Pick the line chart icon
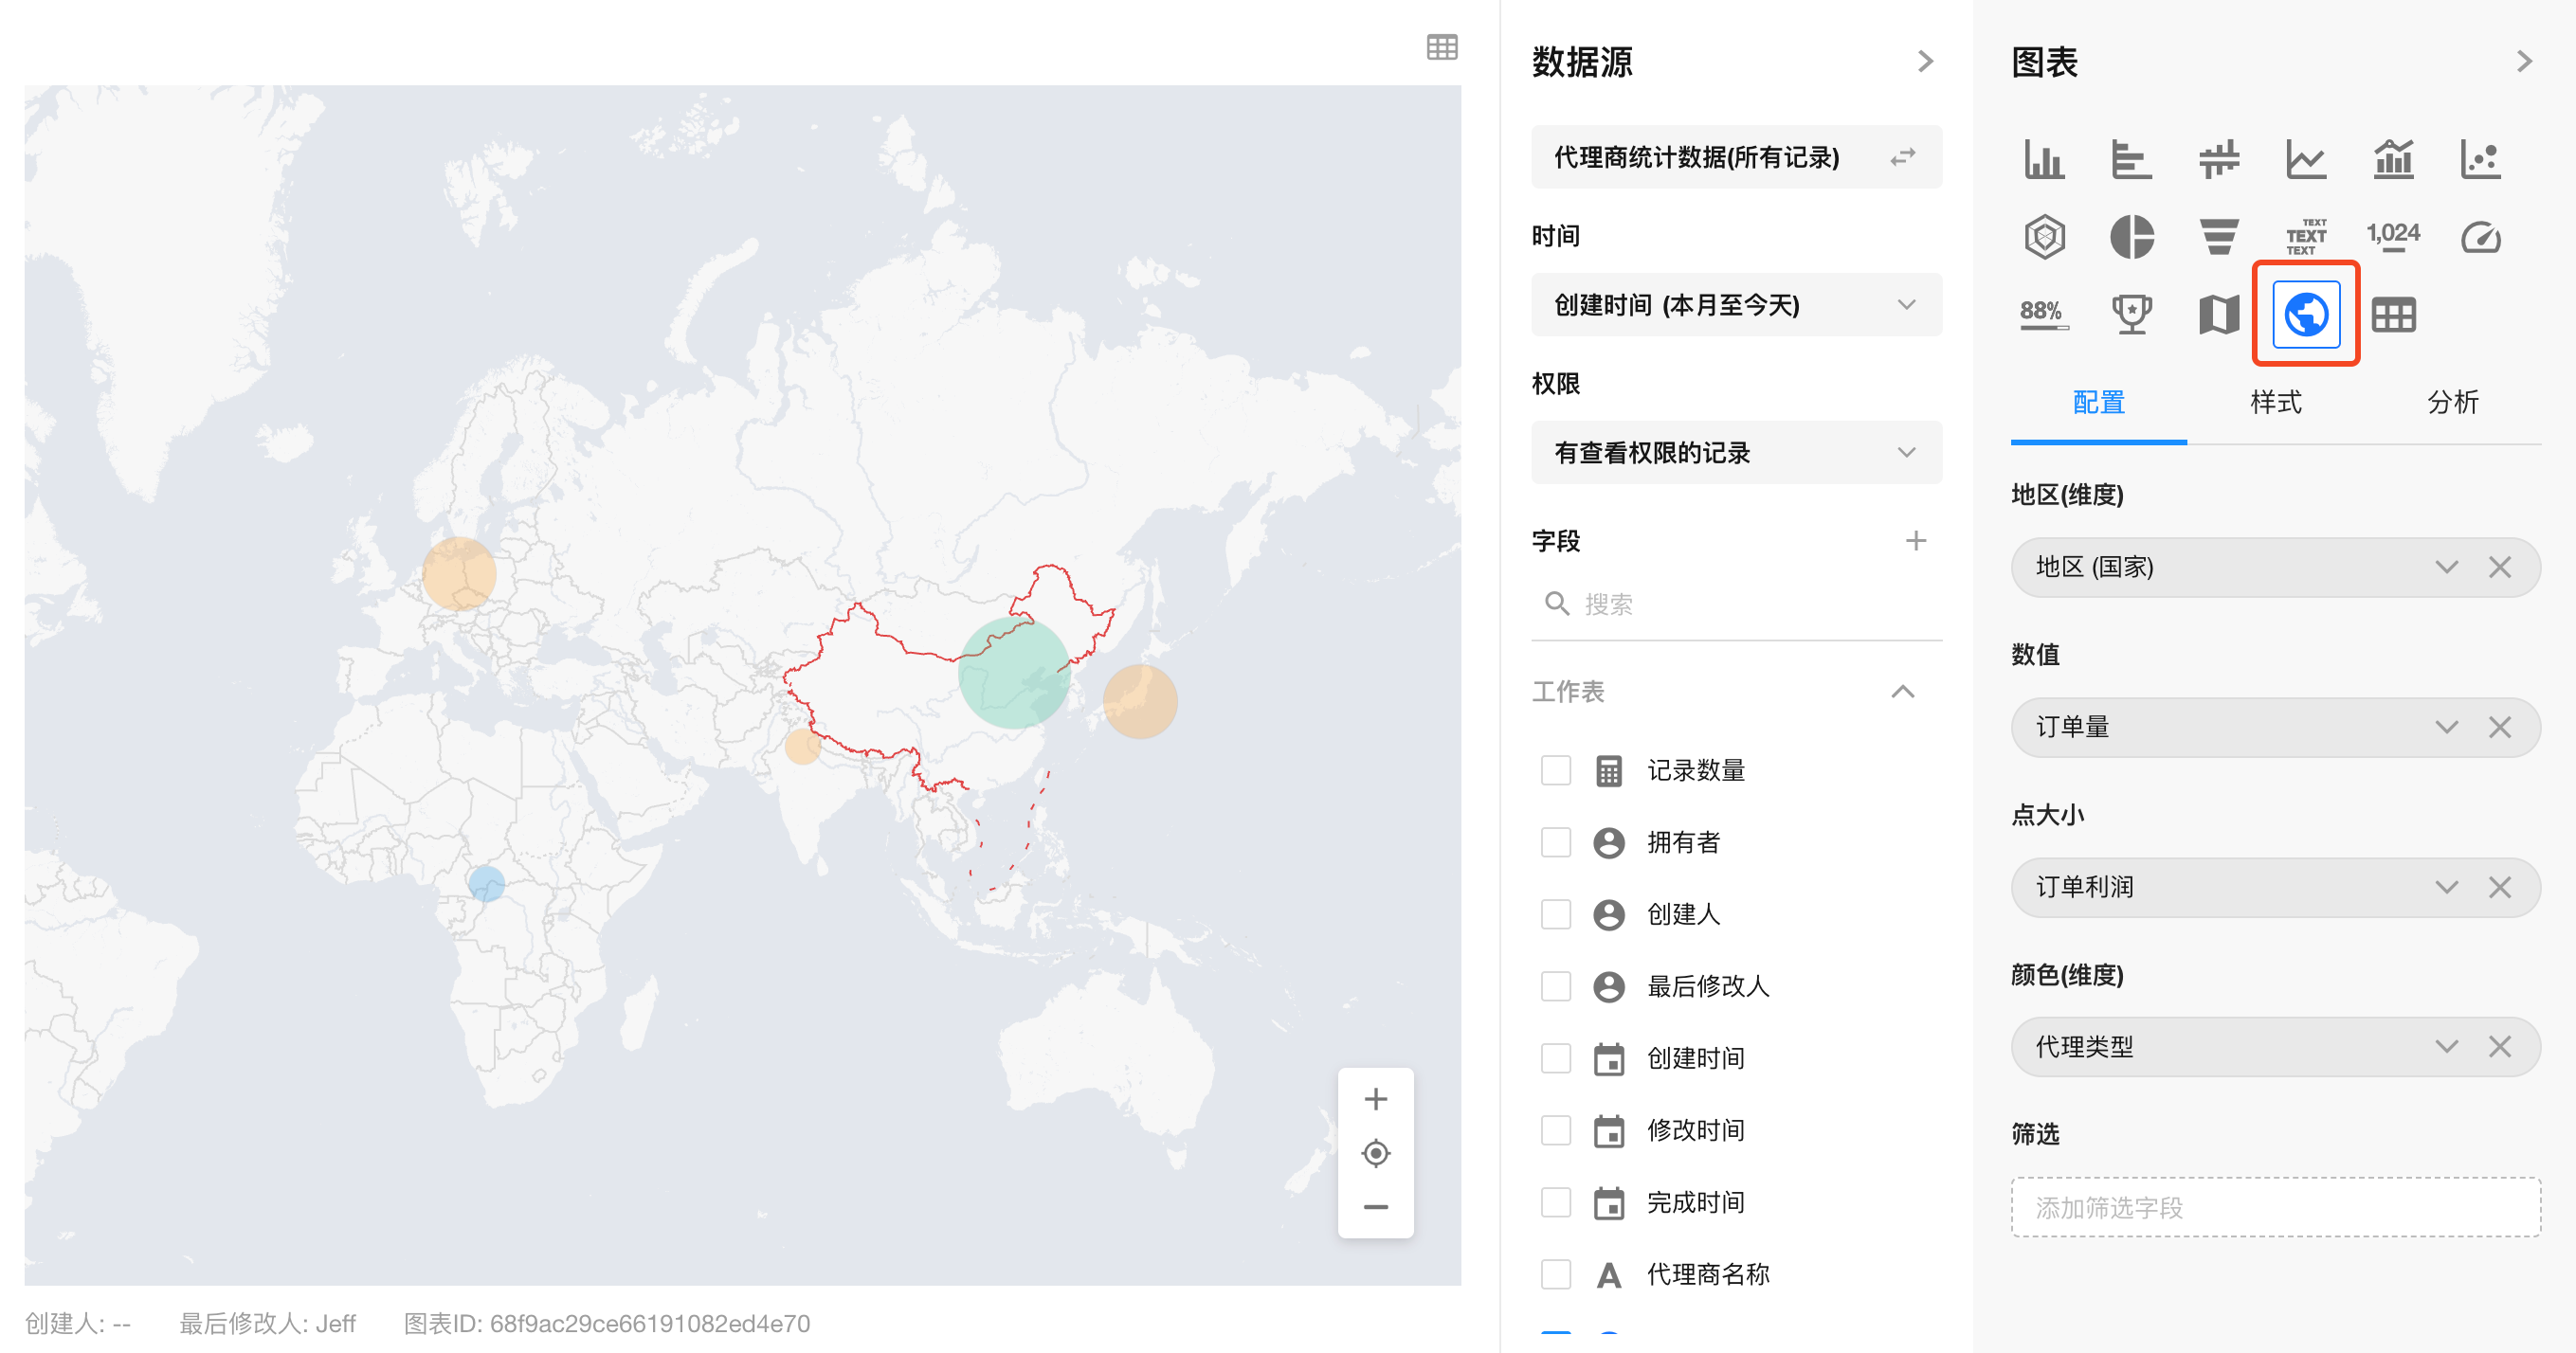2576x1353 pixels. pos(2305,159)
